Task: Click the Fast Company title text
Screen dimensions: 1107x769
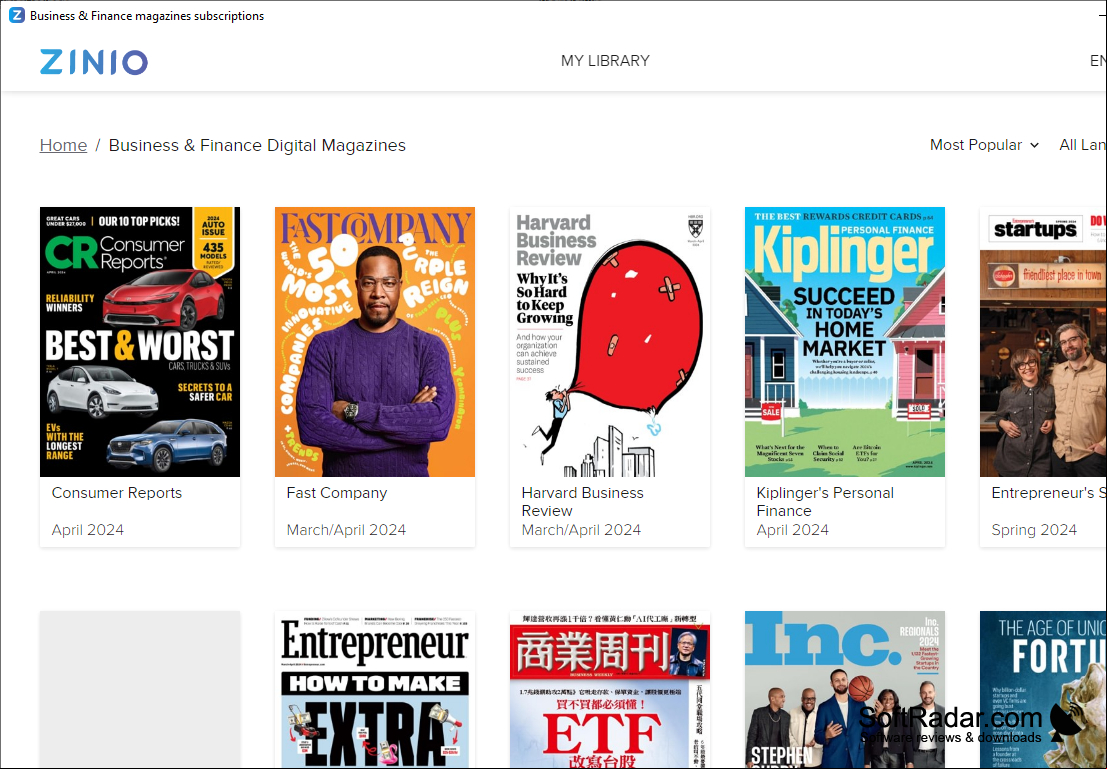Action: pyautogui.click(x=337, y=493)
